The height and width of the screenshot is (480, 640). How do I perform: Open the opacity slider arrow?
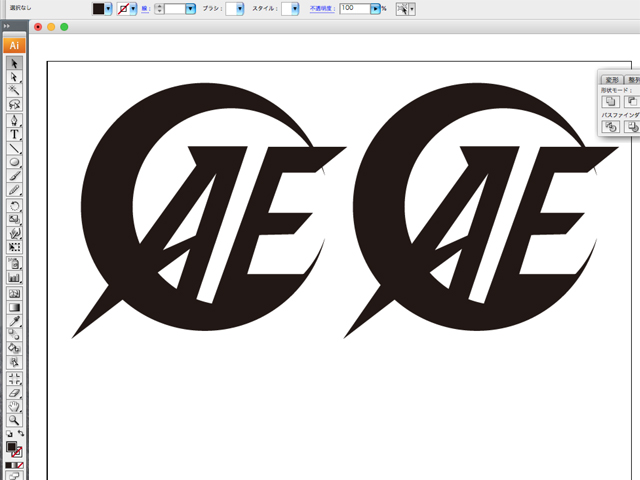point(375,9)
